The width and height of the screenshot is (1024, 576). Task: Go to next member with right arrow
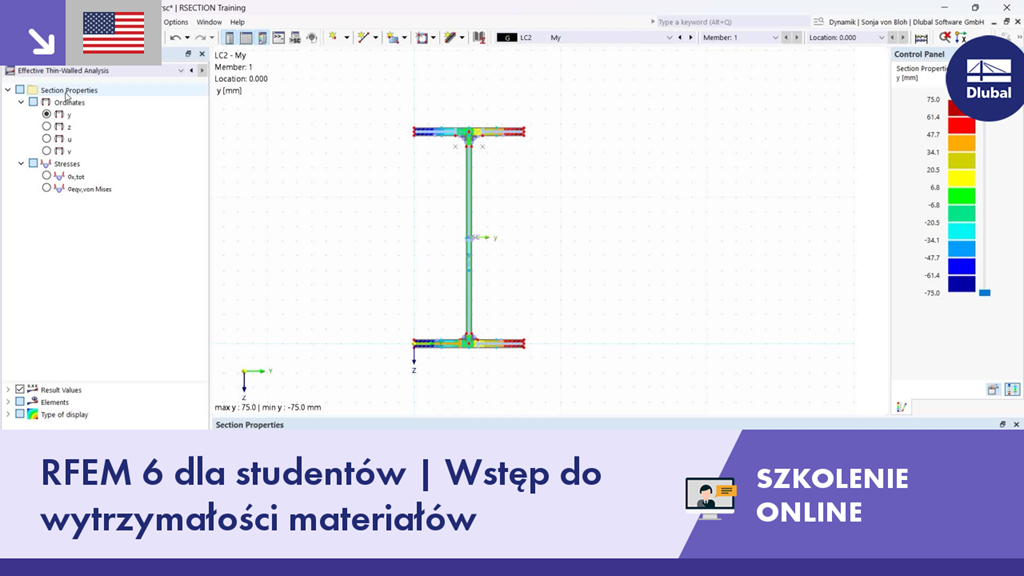tap(796, 38)
